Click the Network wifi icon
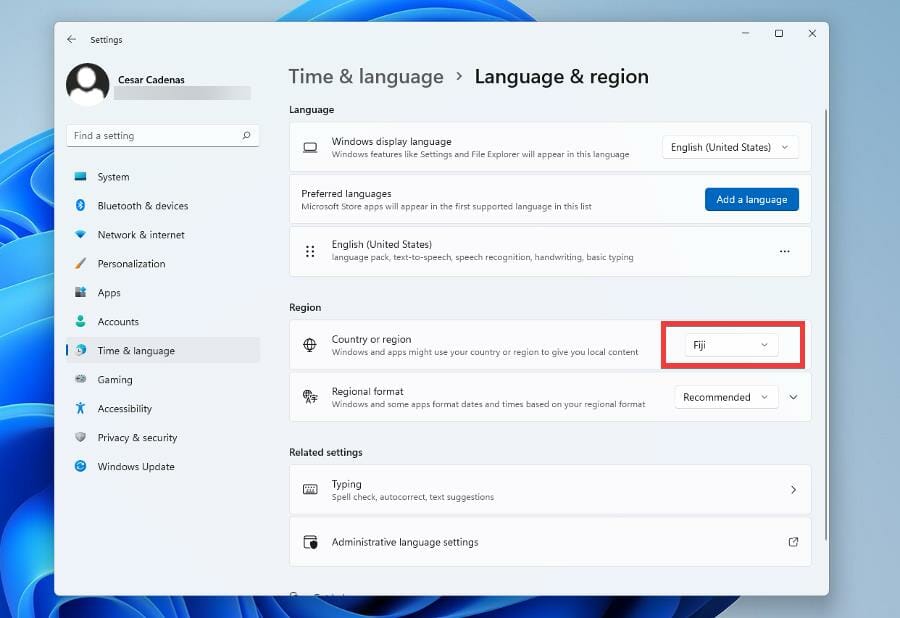The height and width of the screenshot is (618, 900). 80,234
